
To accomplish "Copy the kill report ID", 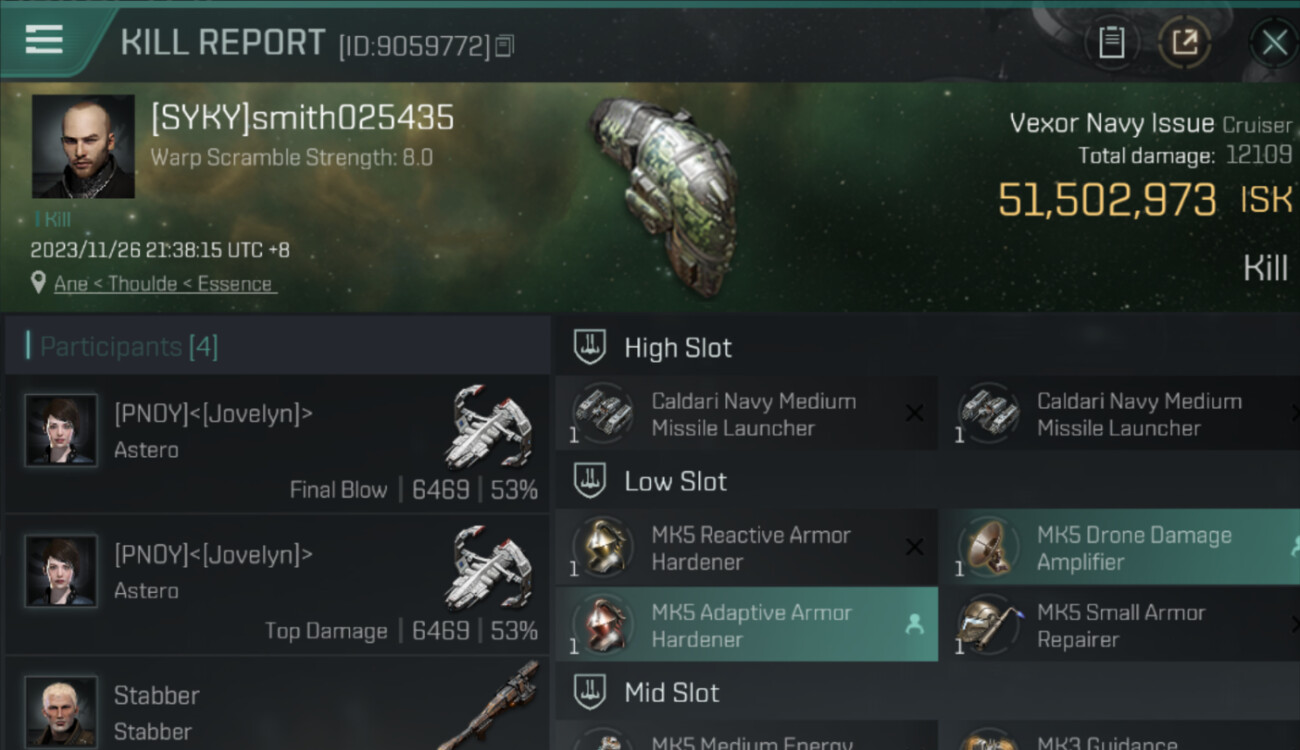I will coord(505,45).
